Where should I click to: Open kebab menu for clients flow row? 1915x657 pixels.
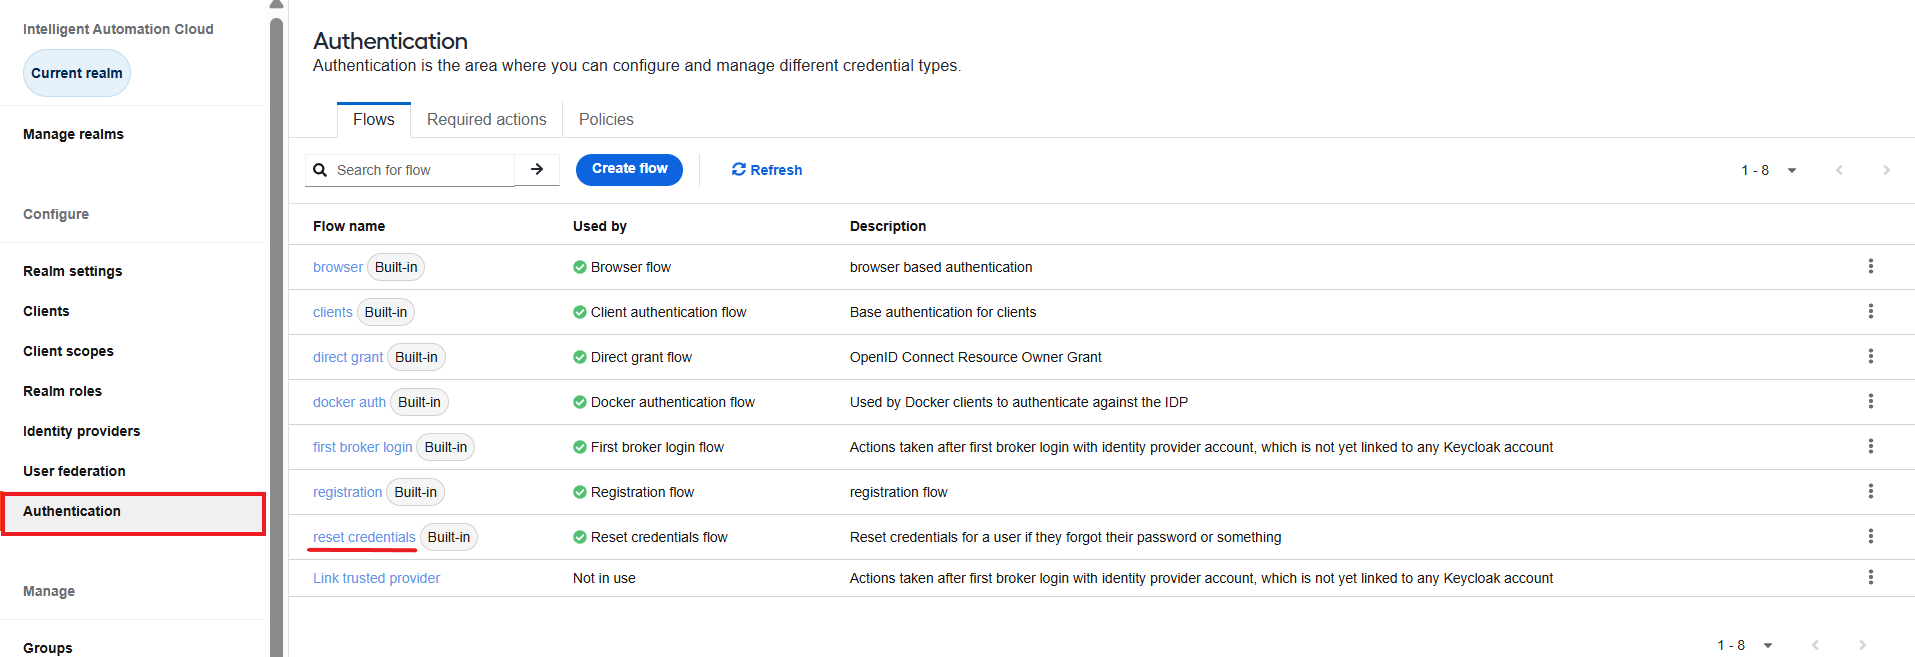tap(1870, 312)
